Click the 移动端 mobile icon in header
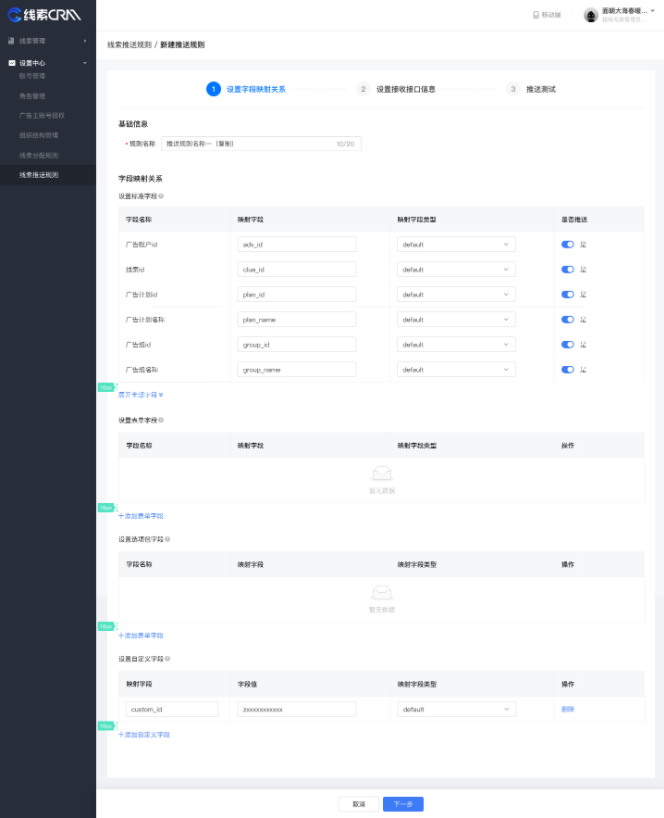Image resolution: width=664 pixels, height=818 pixels. [536, 15]
